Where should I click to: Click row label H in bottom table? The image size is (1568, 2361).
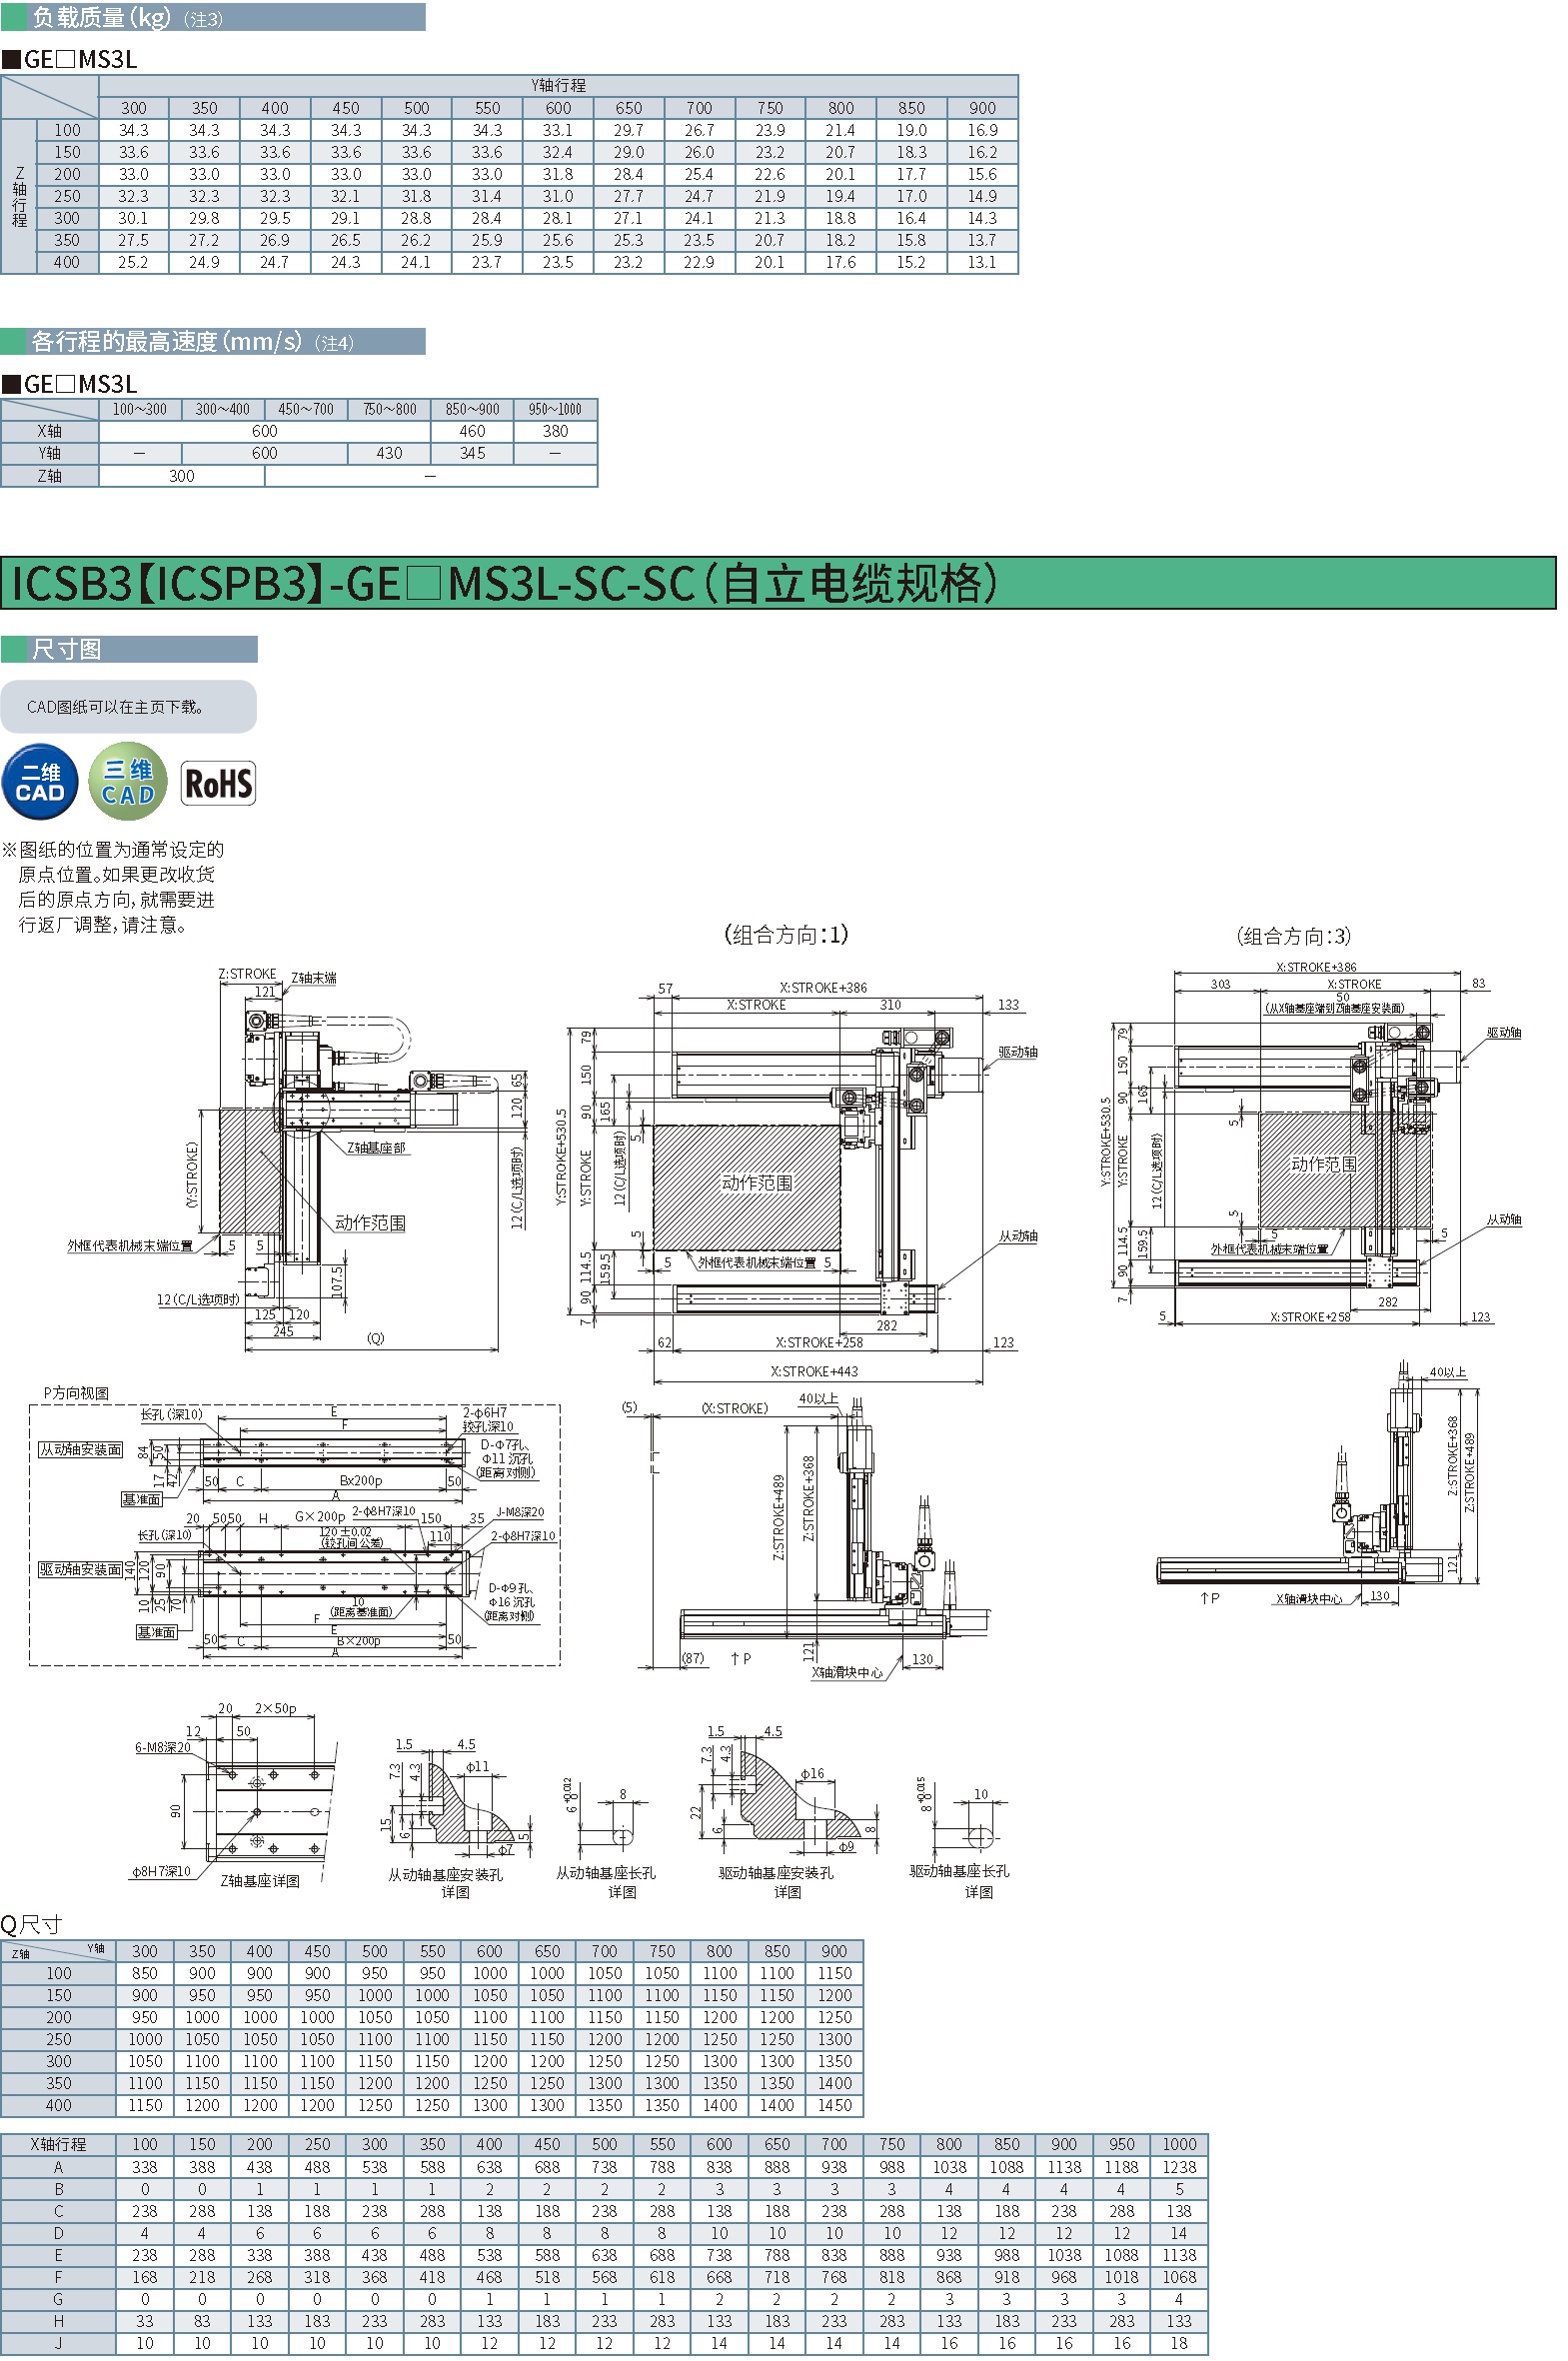[x=58, y=2324]
